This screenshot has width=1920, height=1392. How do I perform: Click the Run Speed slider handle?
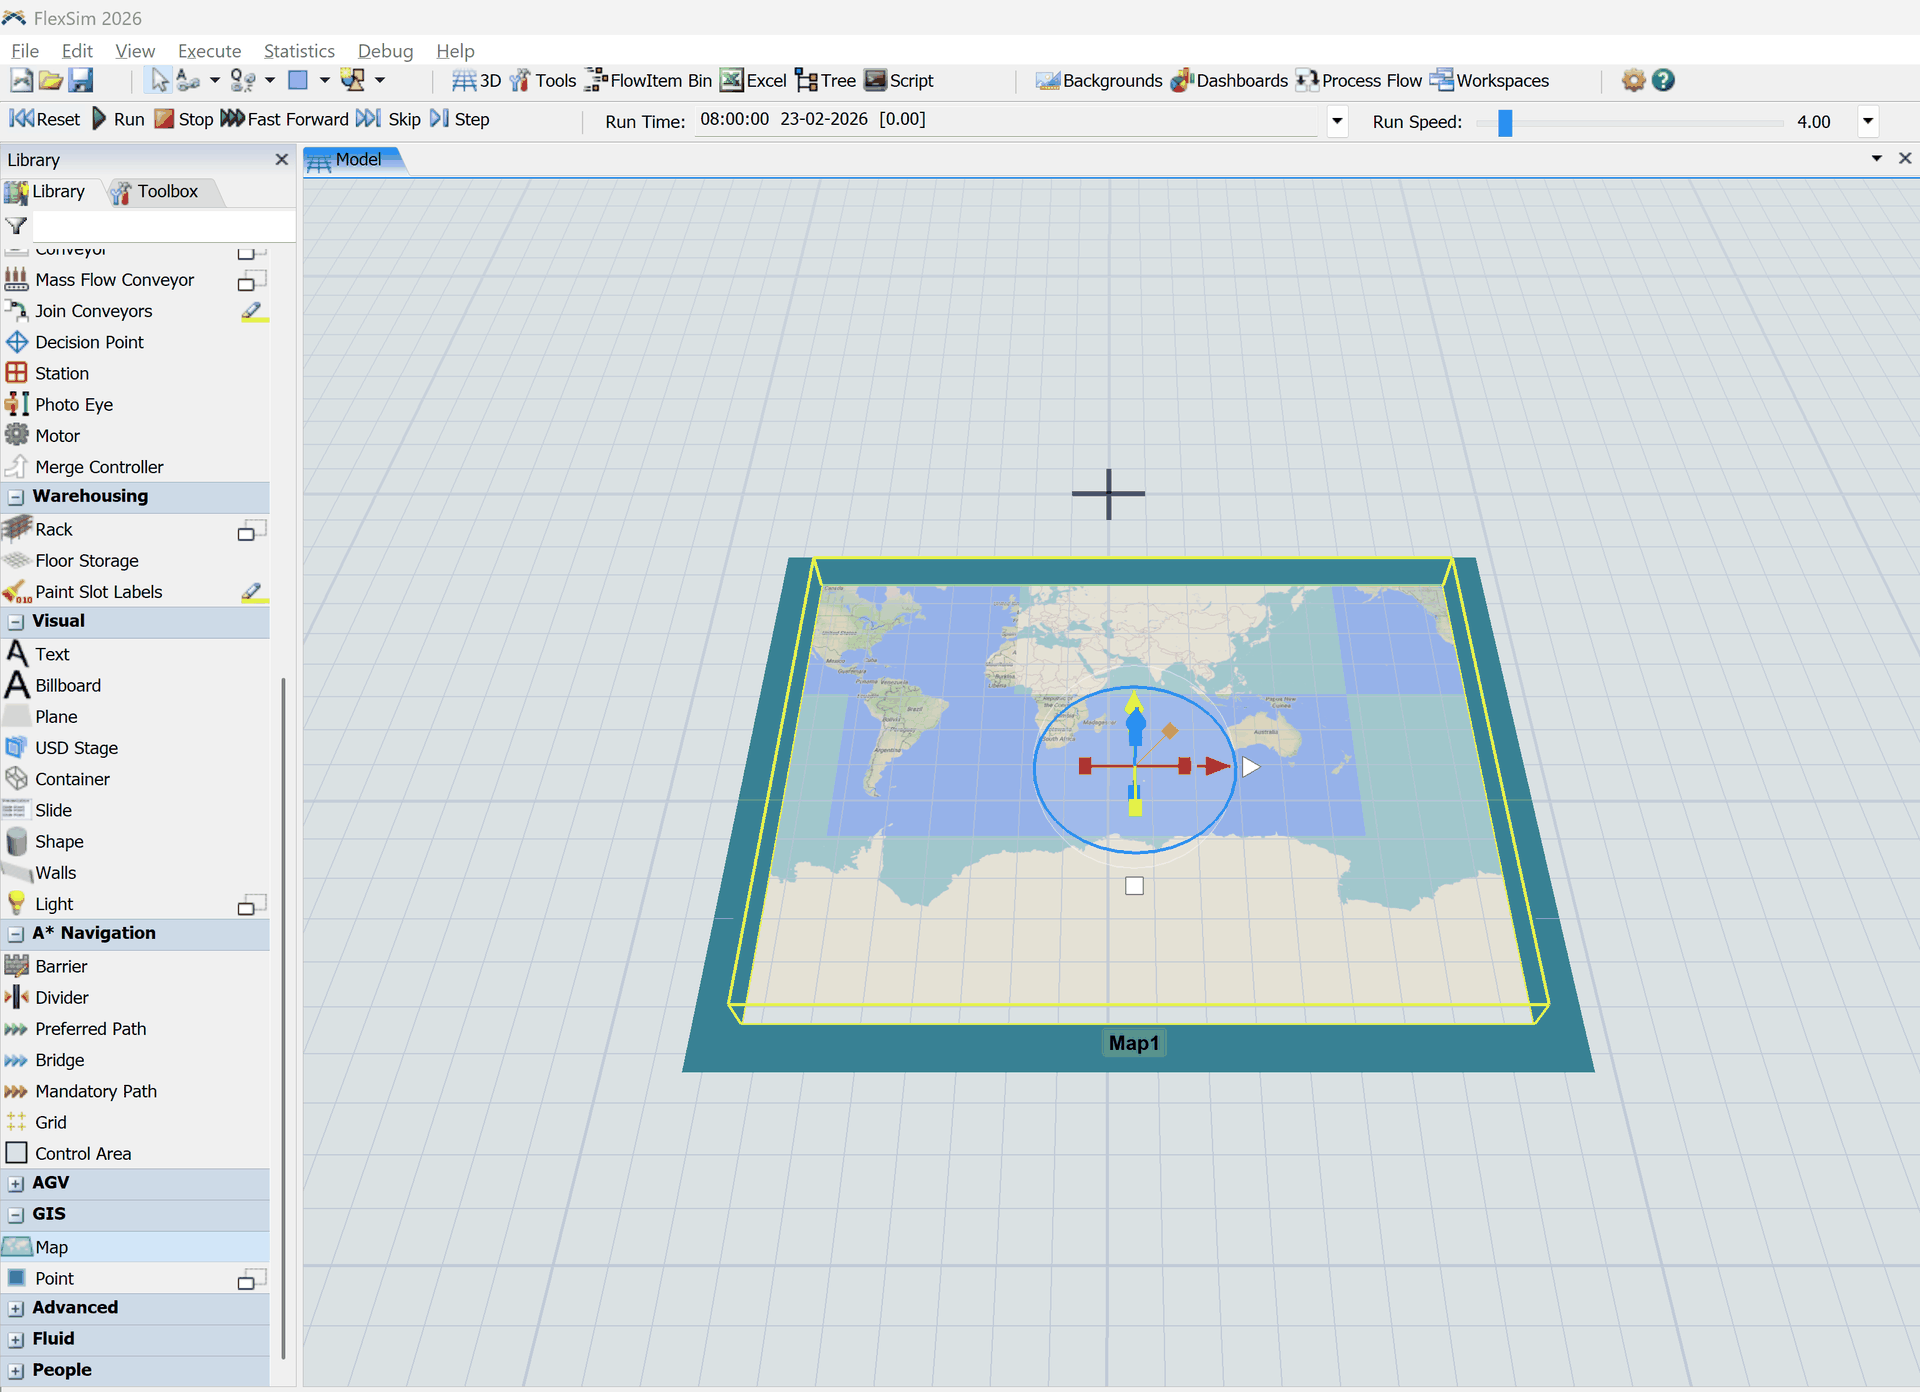pyautogui.click(x=1505, y=122)
